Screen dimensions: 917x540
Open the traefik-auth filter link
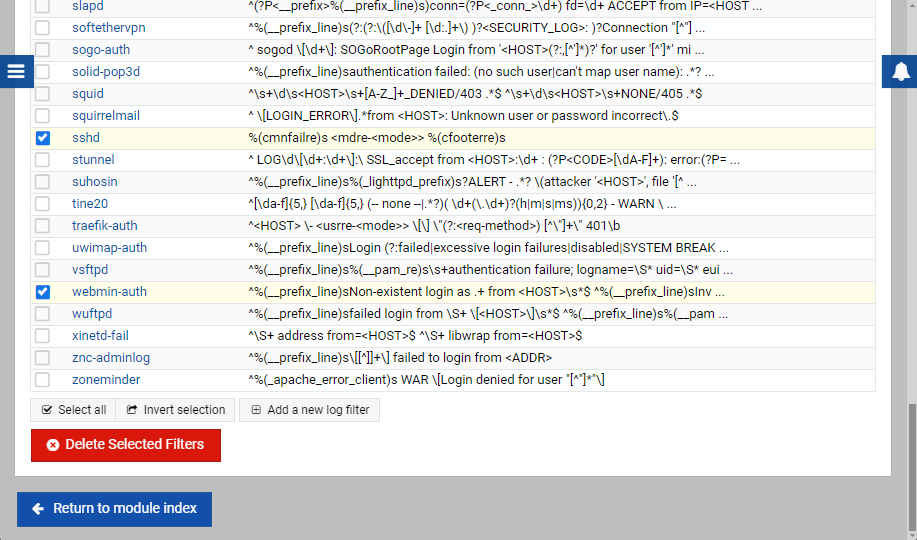pos(105,226)
